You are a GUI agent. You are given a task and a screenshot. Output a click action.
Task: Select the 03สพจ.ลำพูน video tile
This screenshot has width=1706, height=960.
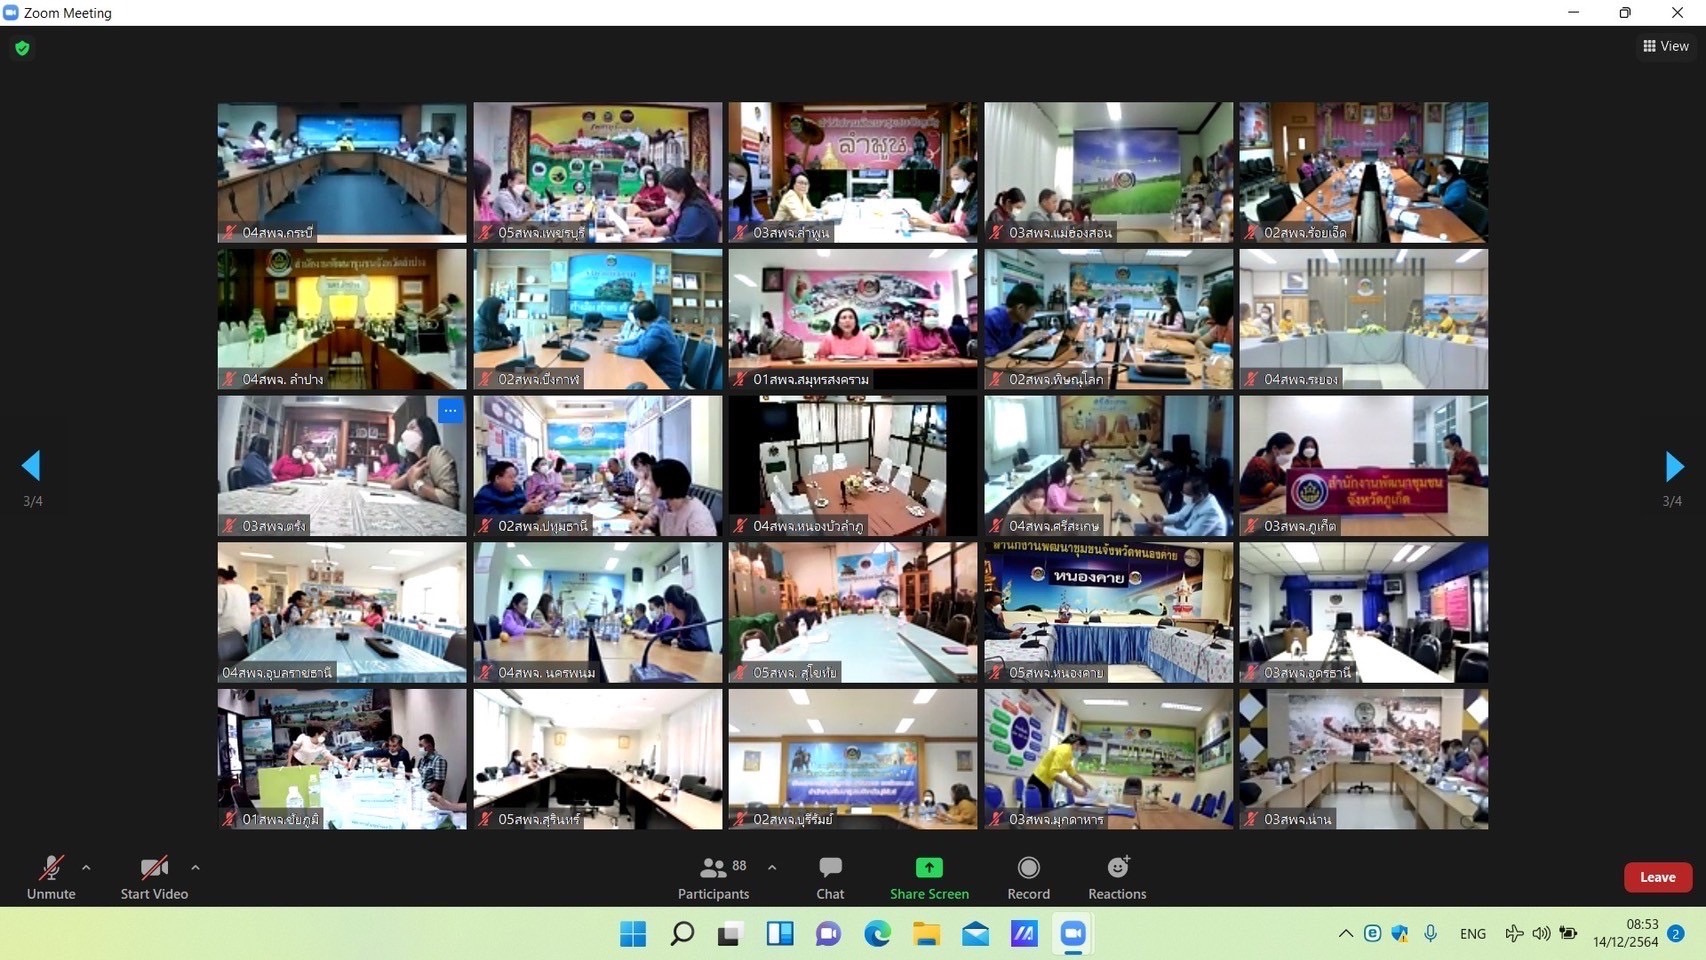(x=853, y=172)
